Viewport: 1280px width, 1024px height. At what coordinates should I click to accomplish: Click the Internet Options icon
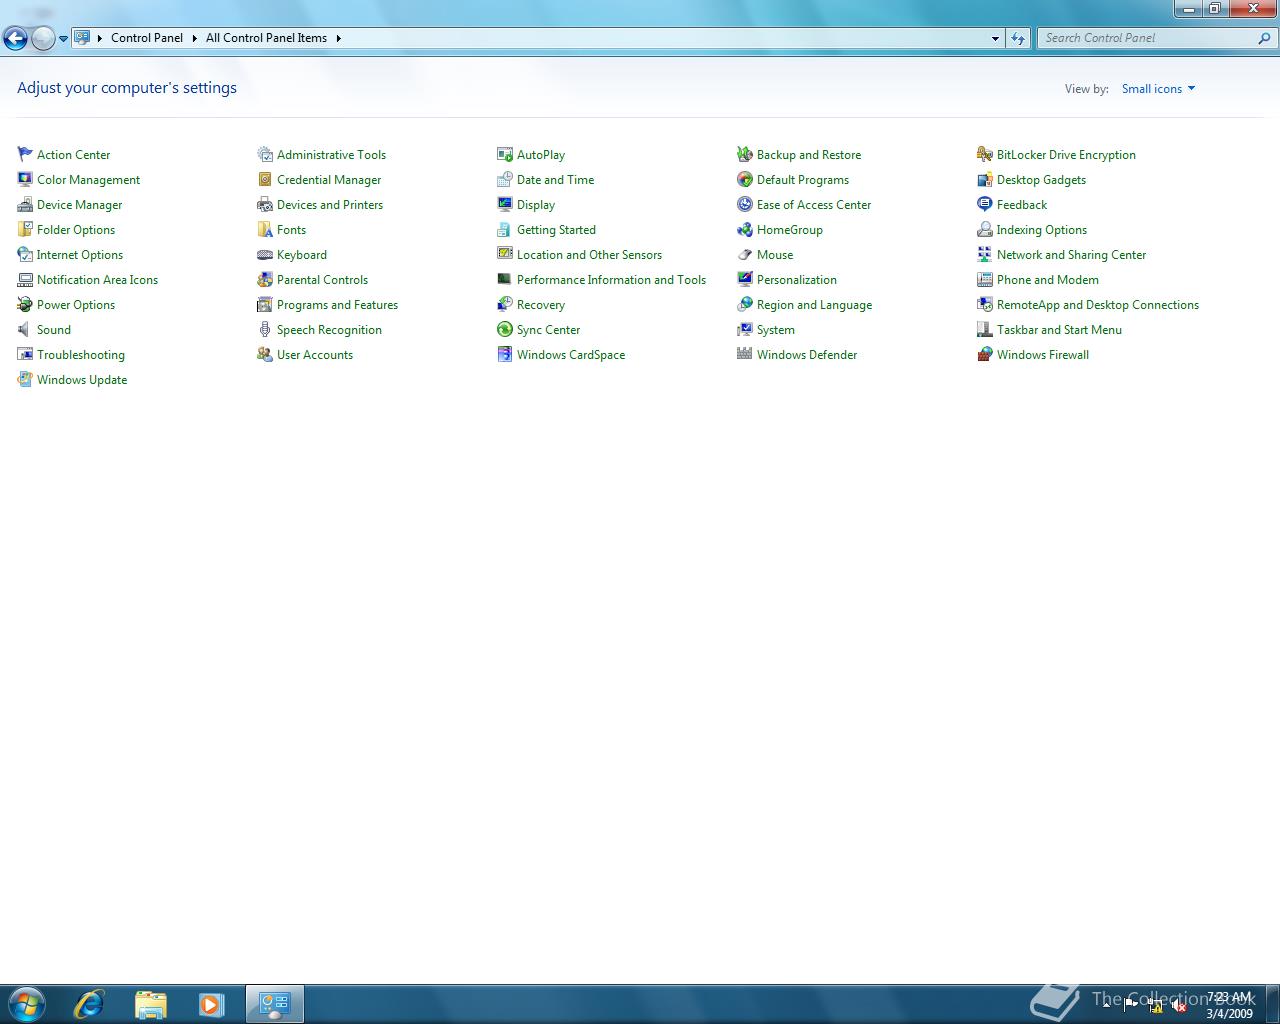tap(25, 254)
